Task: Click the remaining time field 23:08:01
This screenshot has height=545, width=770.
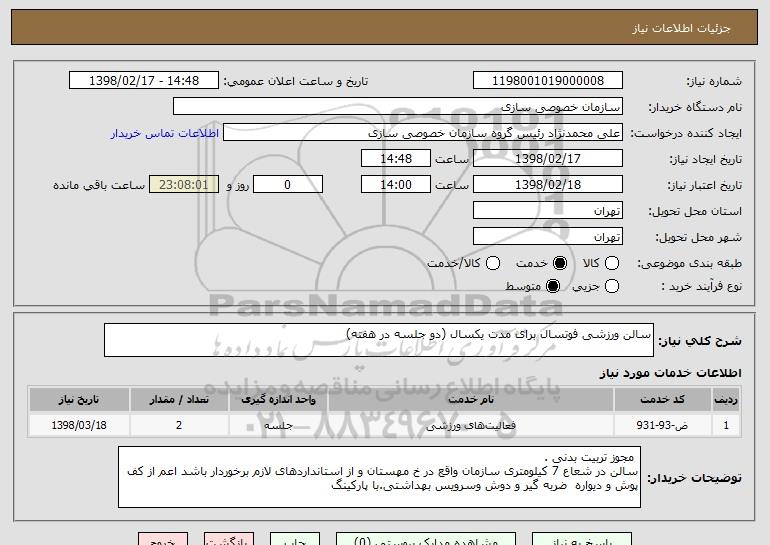Action: pos(184,185)
